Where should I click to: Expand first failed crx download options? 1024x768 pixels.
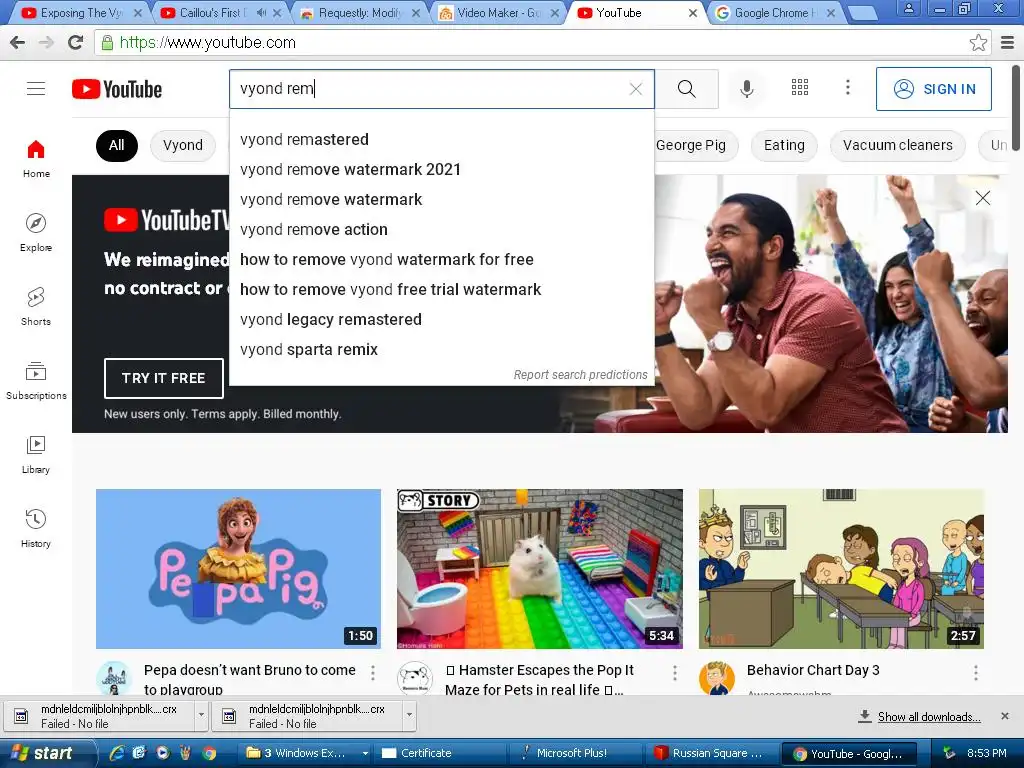point(201,715)
